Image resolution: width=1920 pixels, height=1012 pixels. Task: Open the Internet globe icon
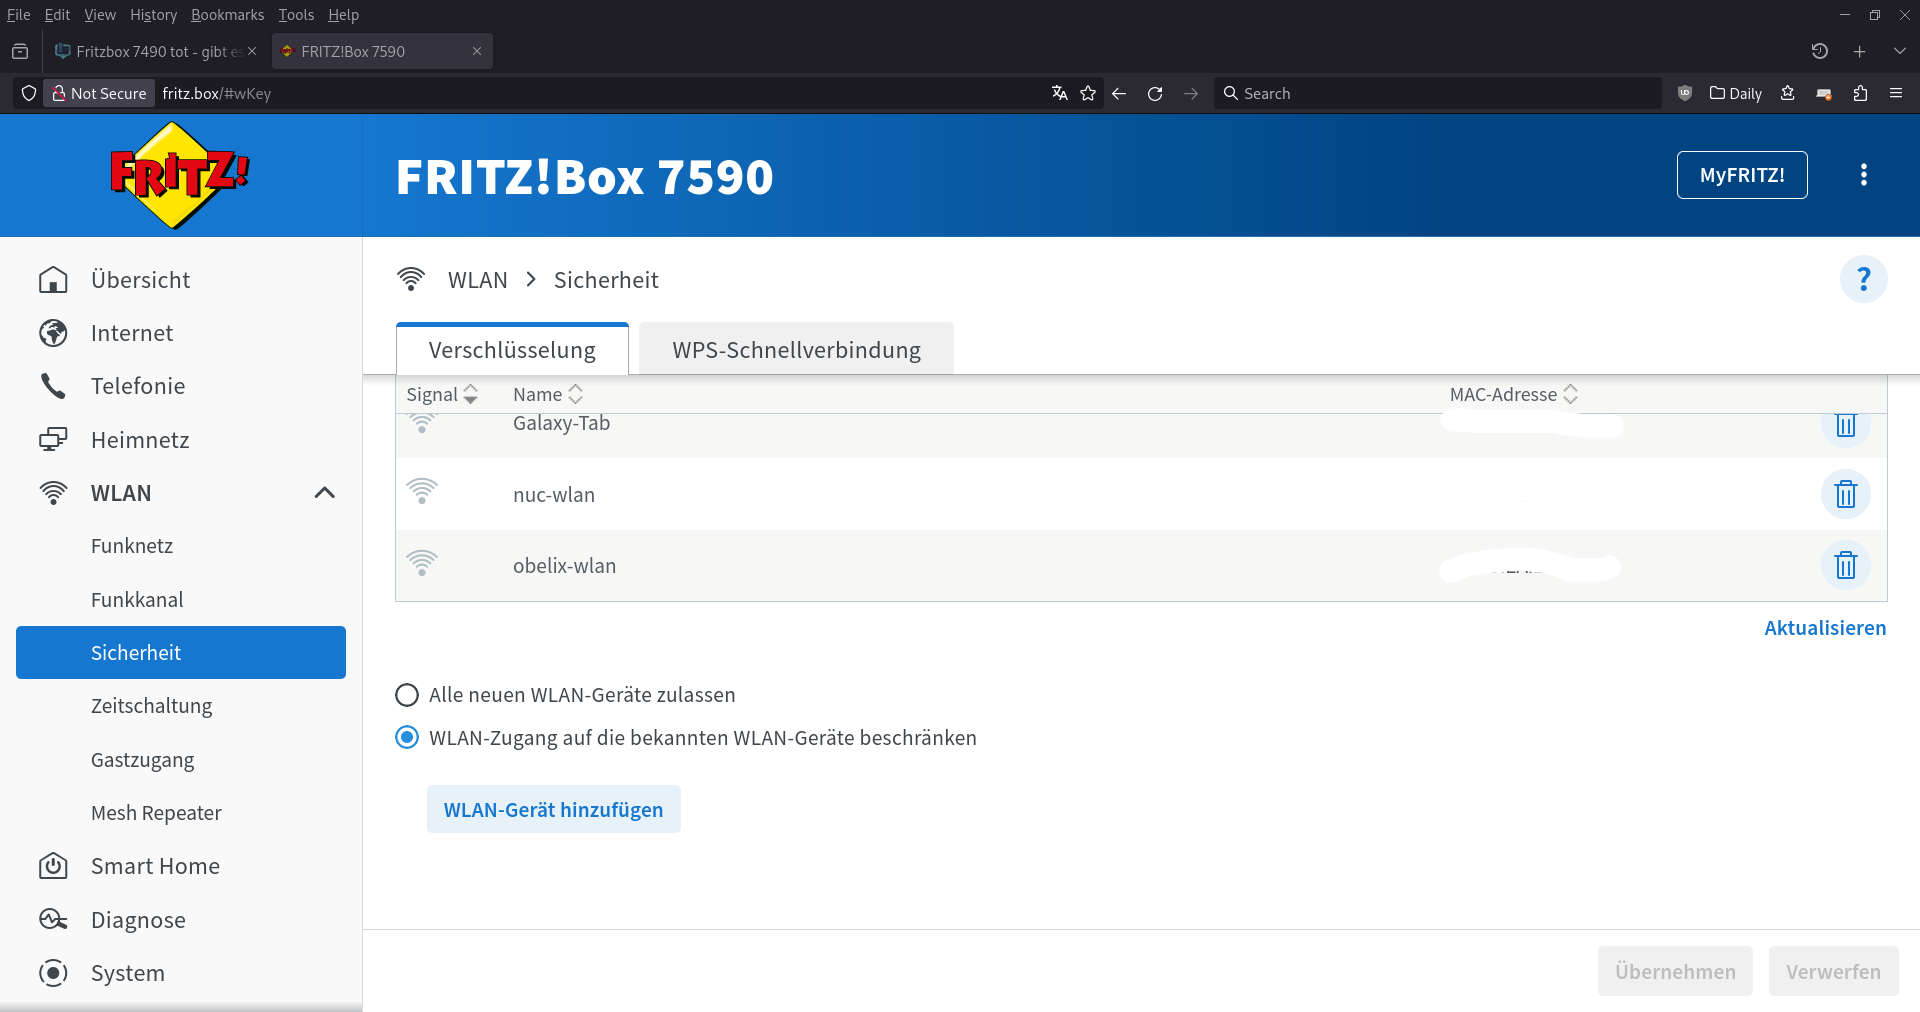[53, 333]
